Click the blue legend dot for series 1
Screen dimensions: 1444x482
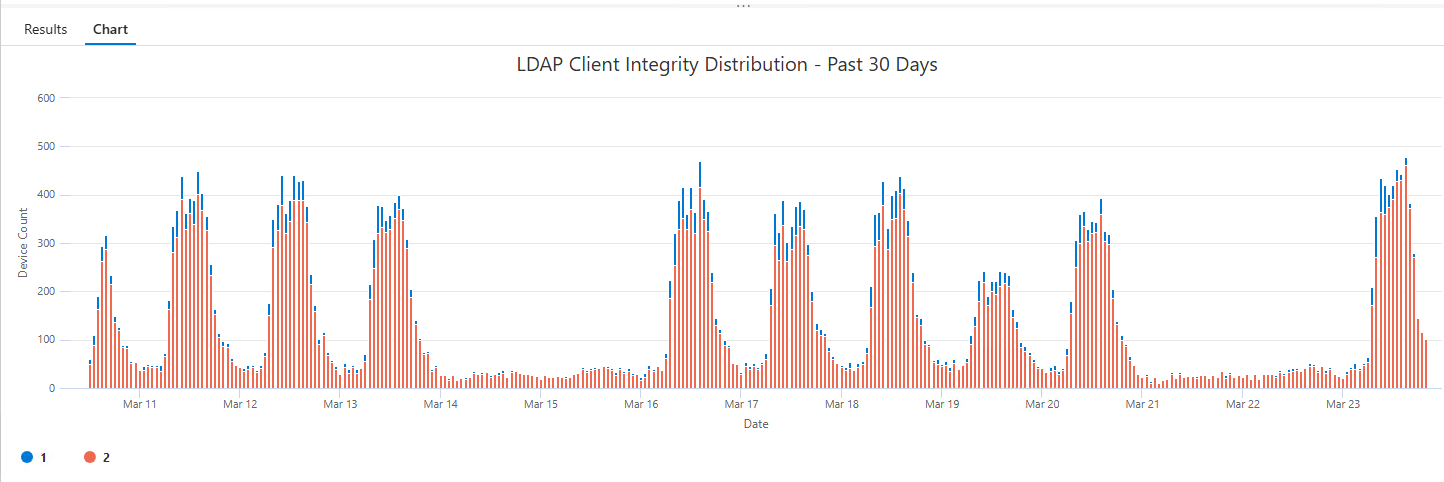26,457
